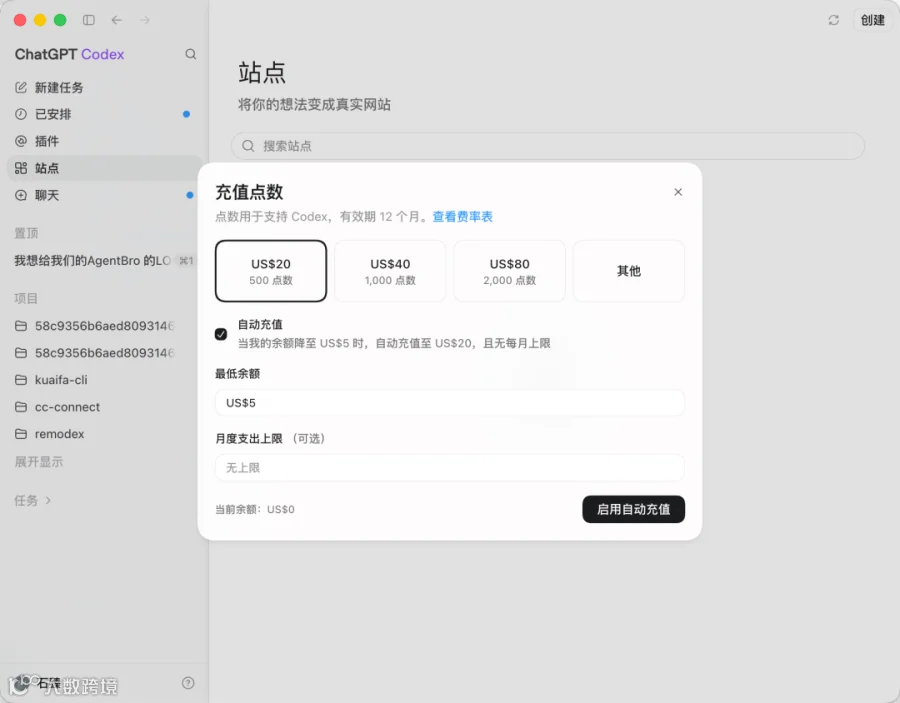
Task: Click the 创建 button
Action: tap(872, 20)
